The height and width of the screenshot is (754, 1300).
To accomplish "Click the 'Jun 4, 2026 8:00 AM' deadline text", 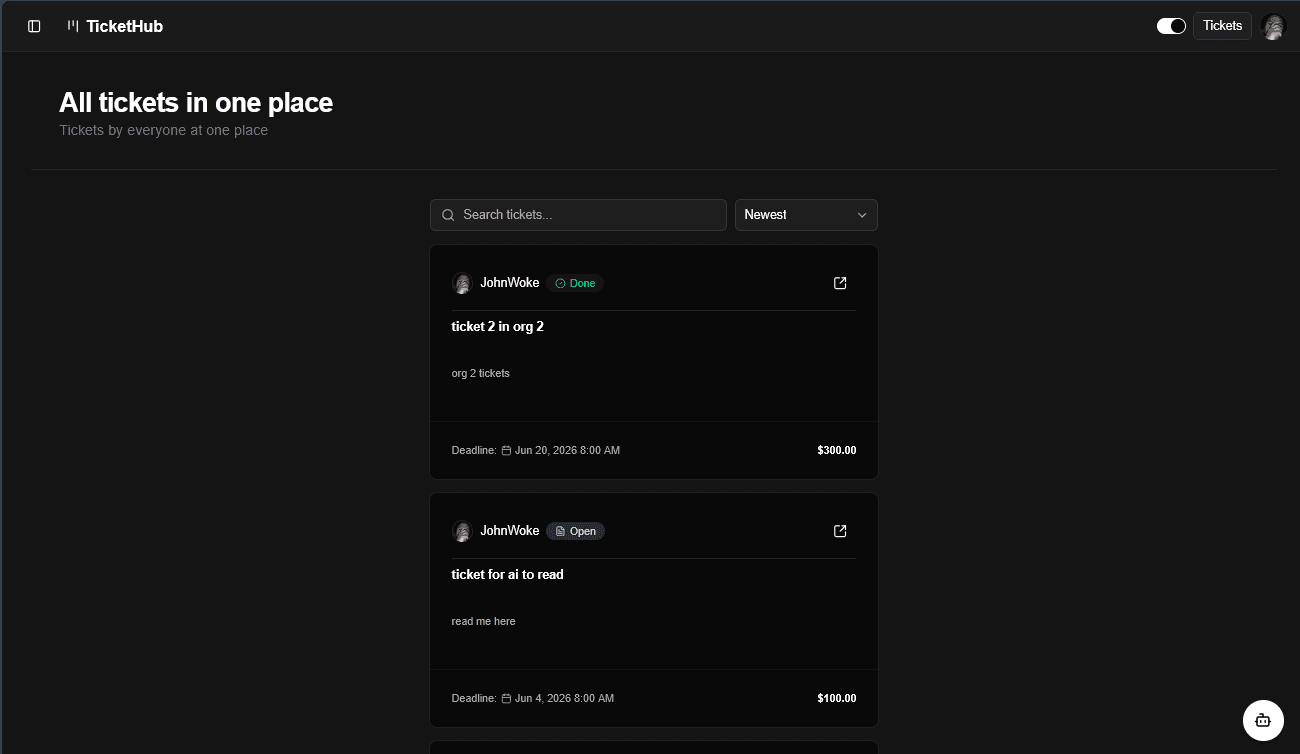I will (565, 698).
